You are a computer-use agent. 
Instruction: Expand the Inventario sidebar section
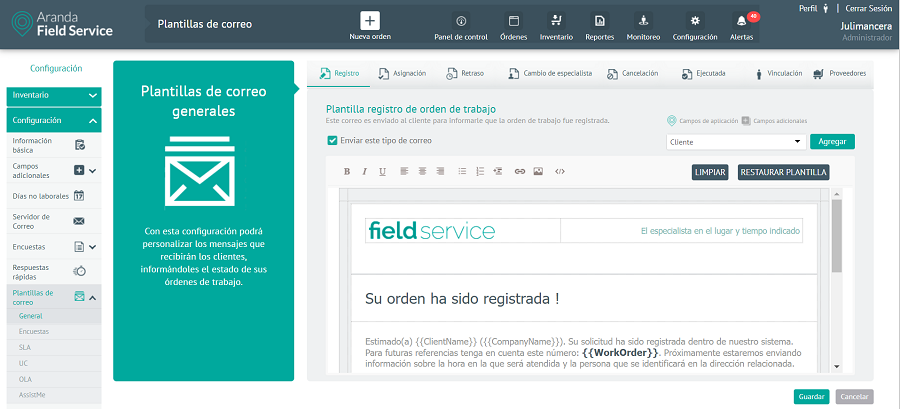click(x=54, y=96)
